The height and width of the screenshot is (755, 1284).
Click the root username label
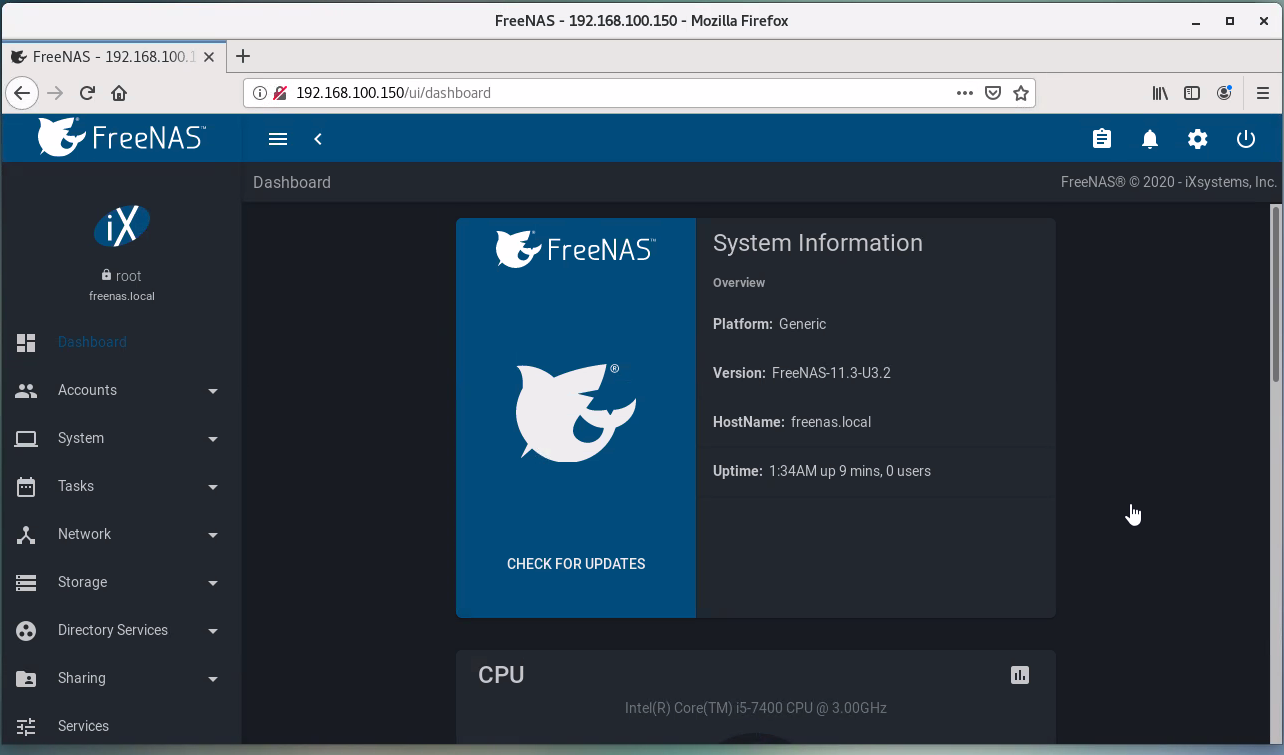128,276
